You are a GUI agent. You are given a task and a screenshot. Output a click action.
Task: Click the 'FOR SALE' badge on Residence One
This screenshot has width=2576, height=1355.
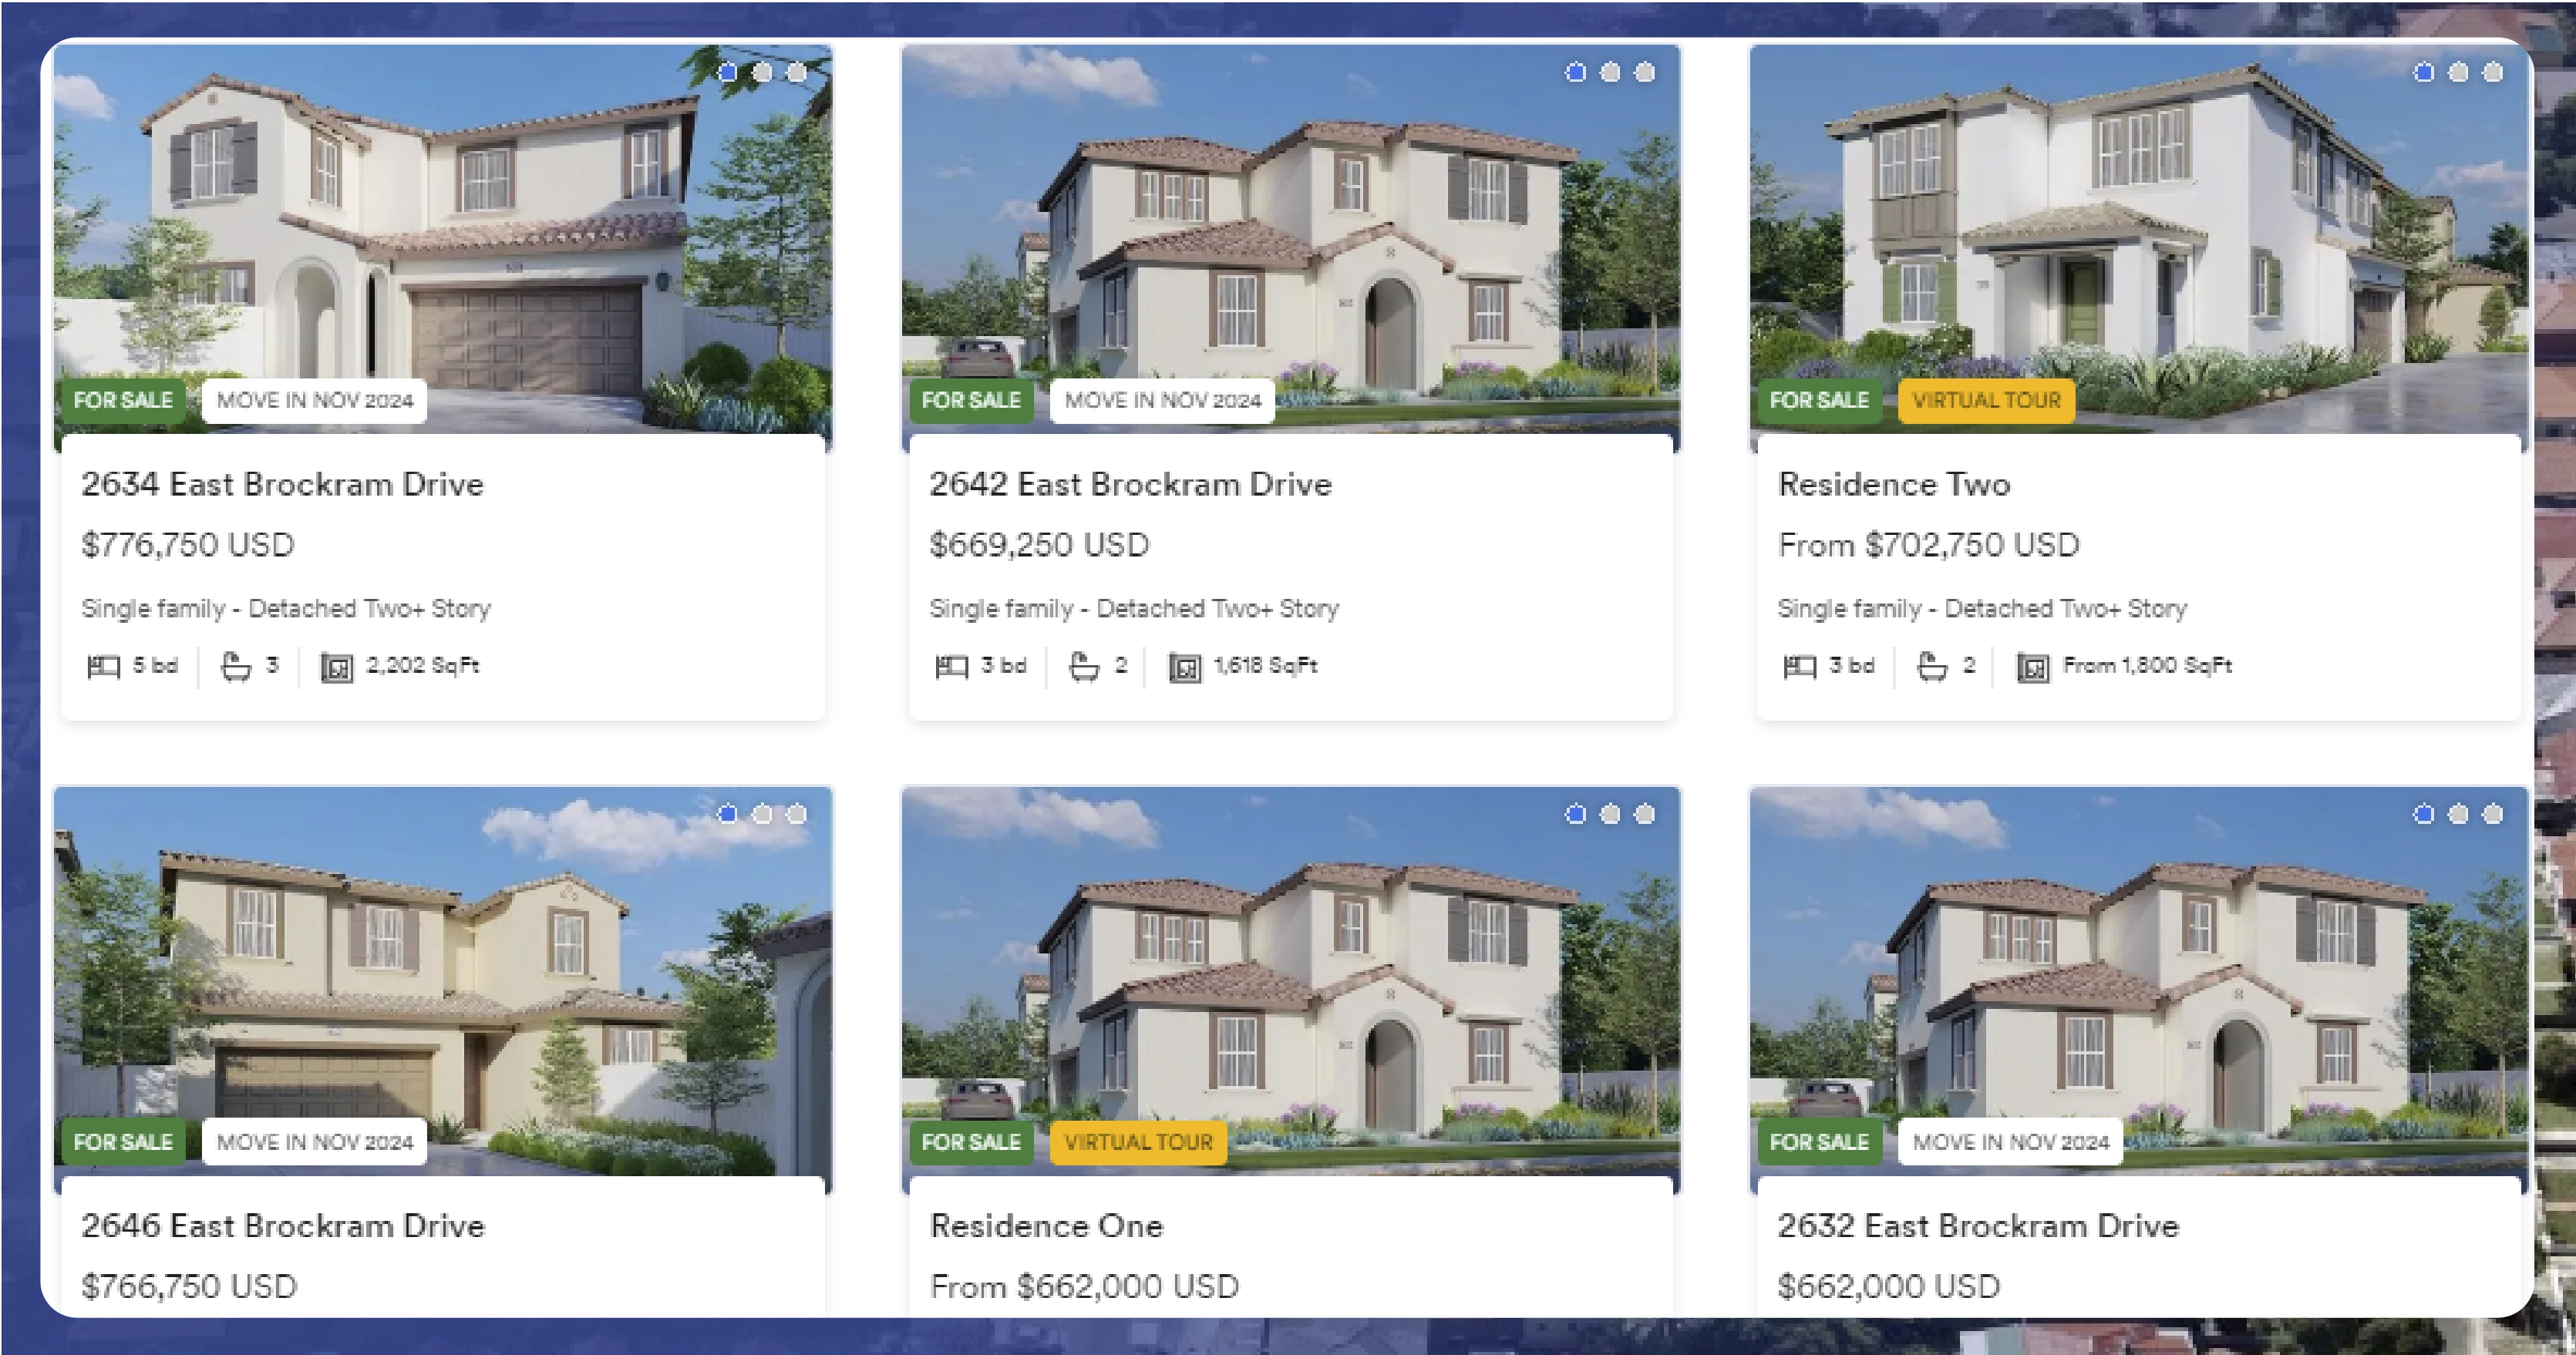pyautogui.click(x=971, y=1141)
